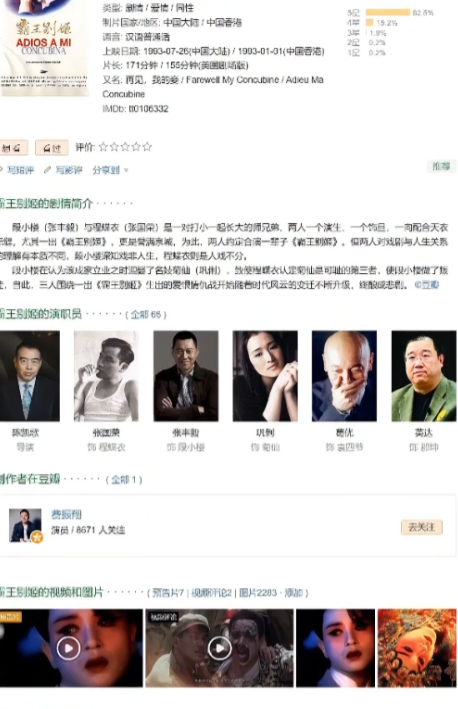The height and width of the screenshot is (709, 458).
Task: Open the 预告片7 trailers link
Action: [168, 592]
